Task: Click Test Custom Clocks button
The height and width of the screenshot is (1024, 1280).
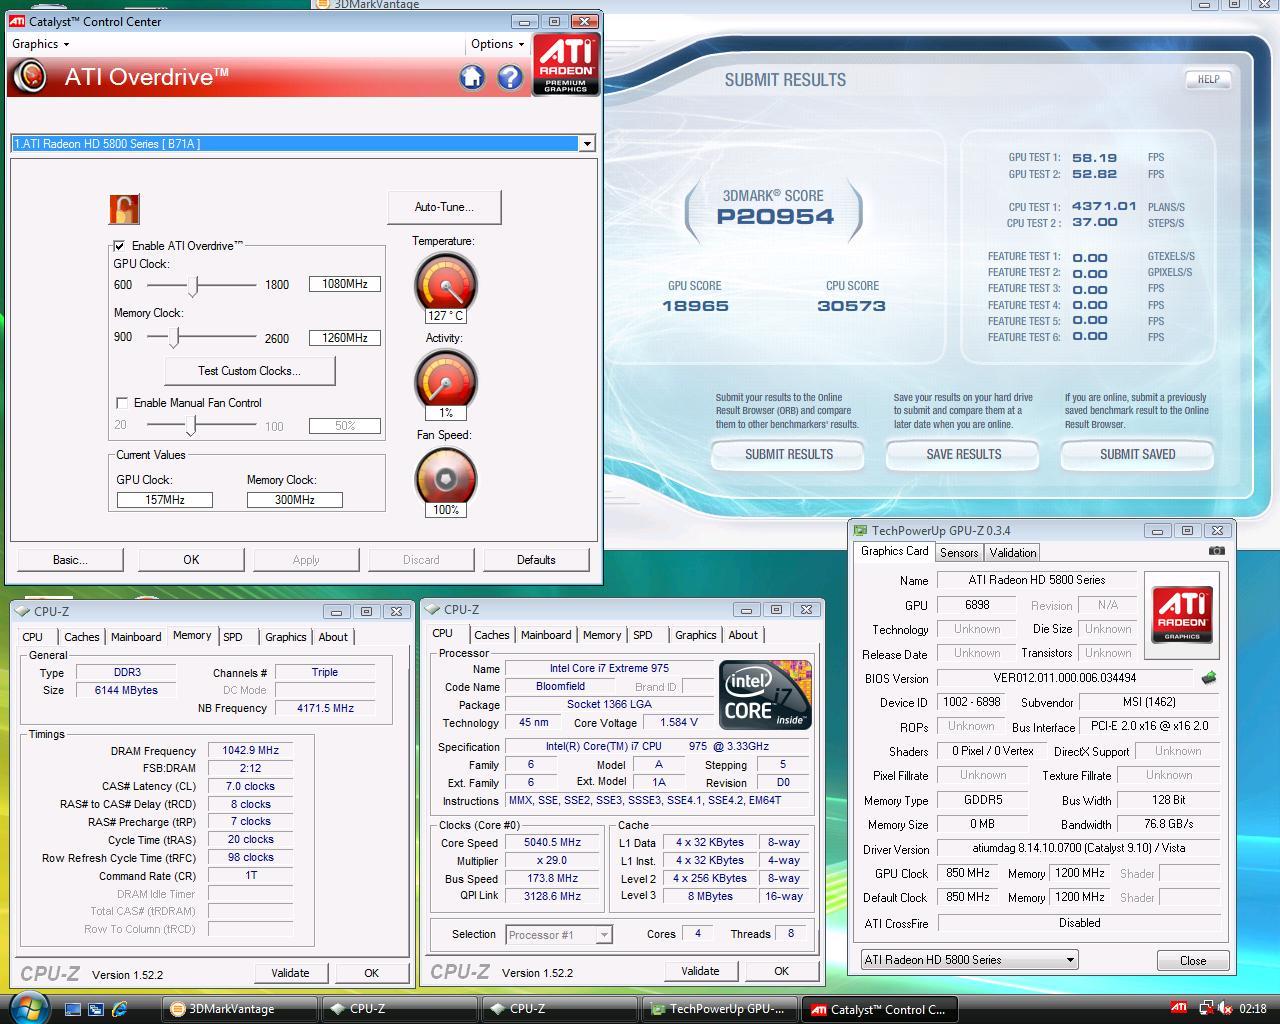Action: tap(249, 371)
